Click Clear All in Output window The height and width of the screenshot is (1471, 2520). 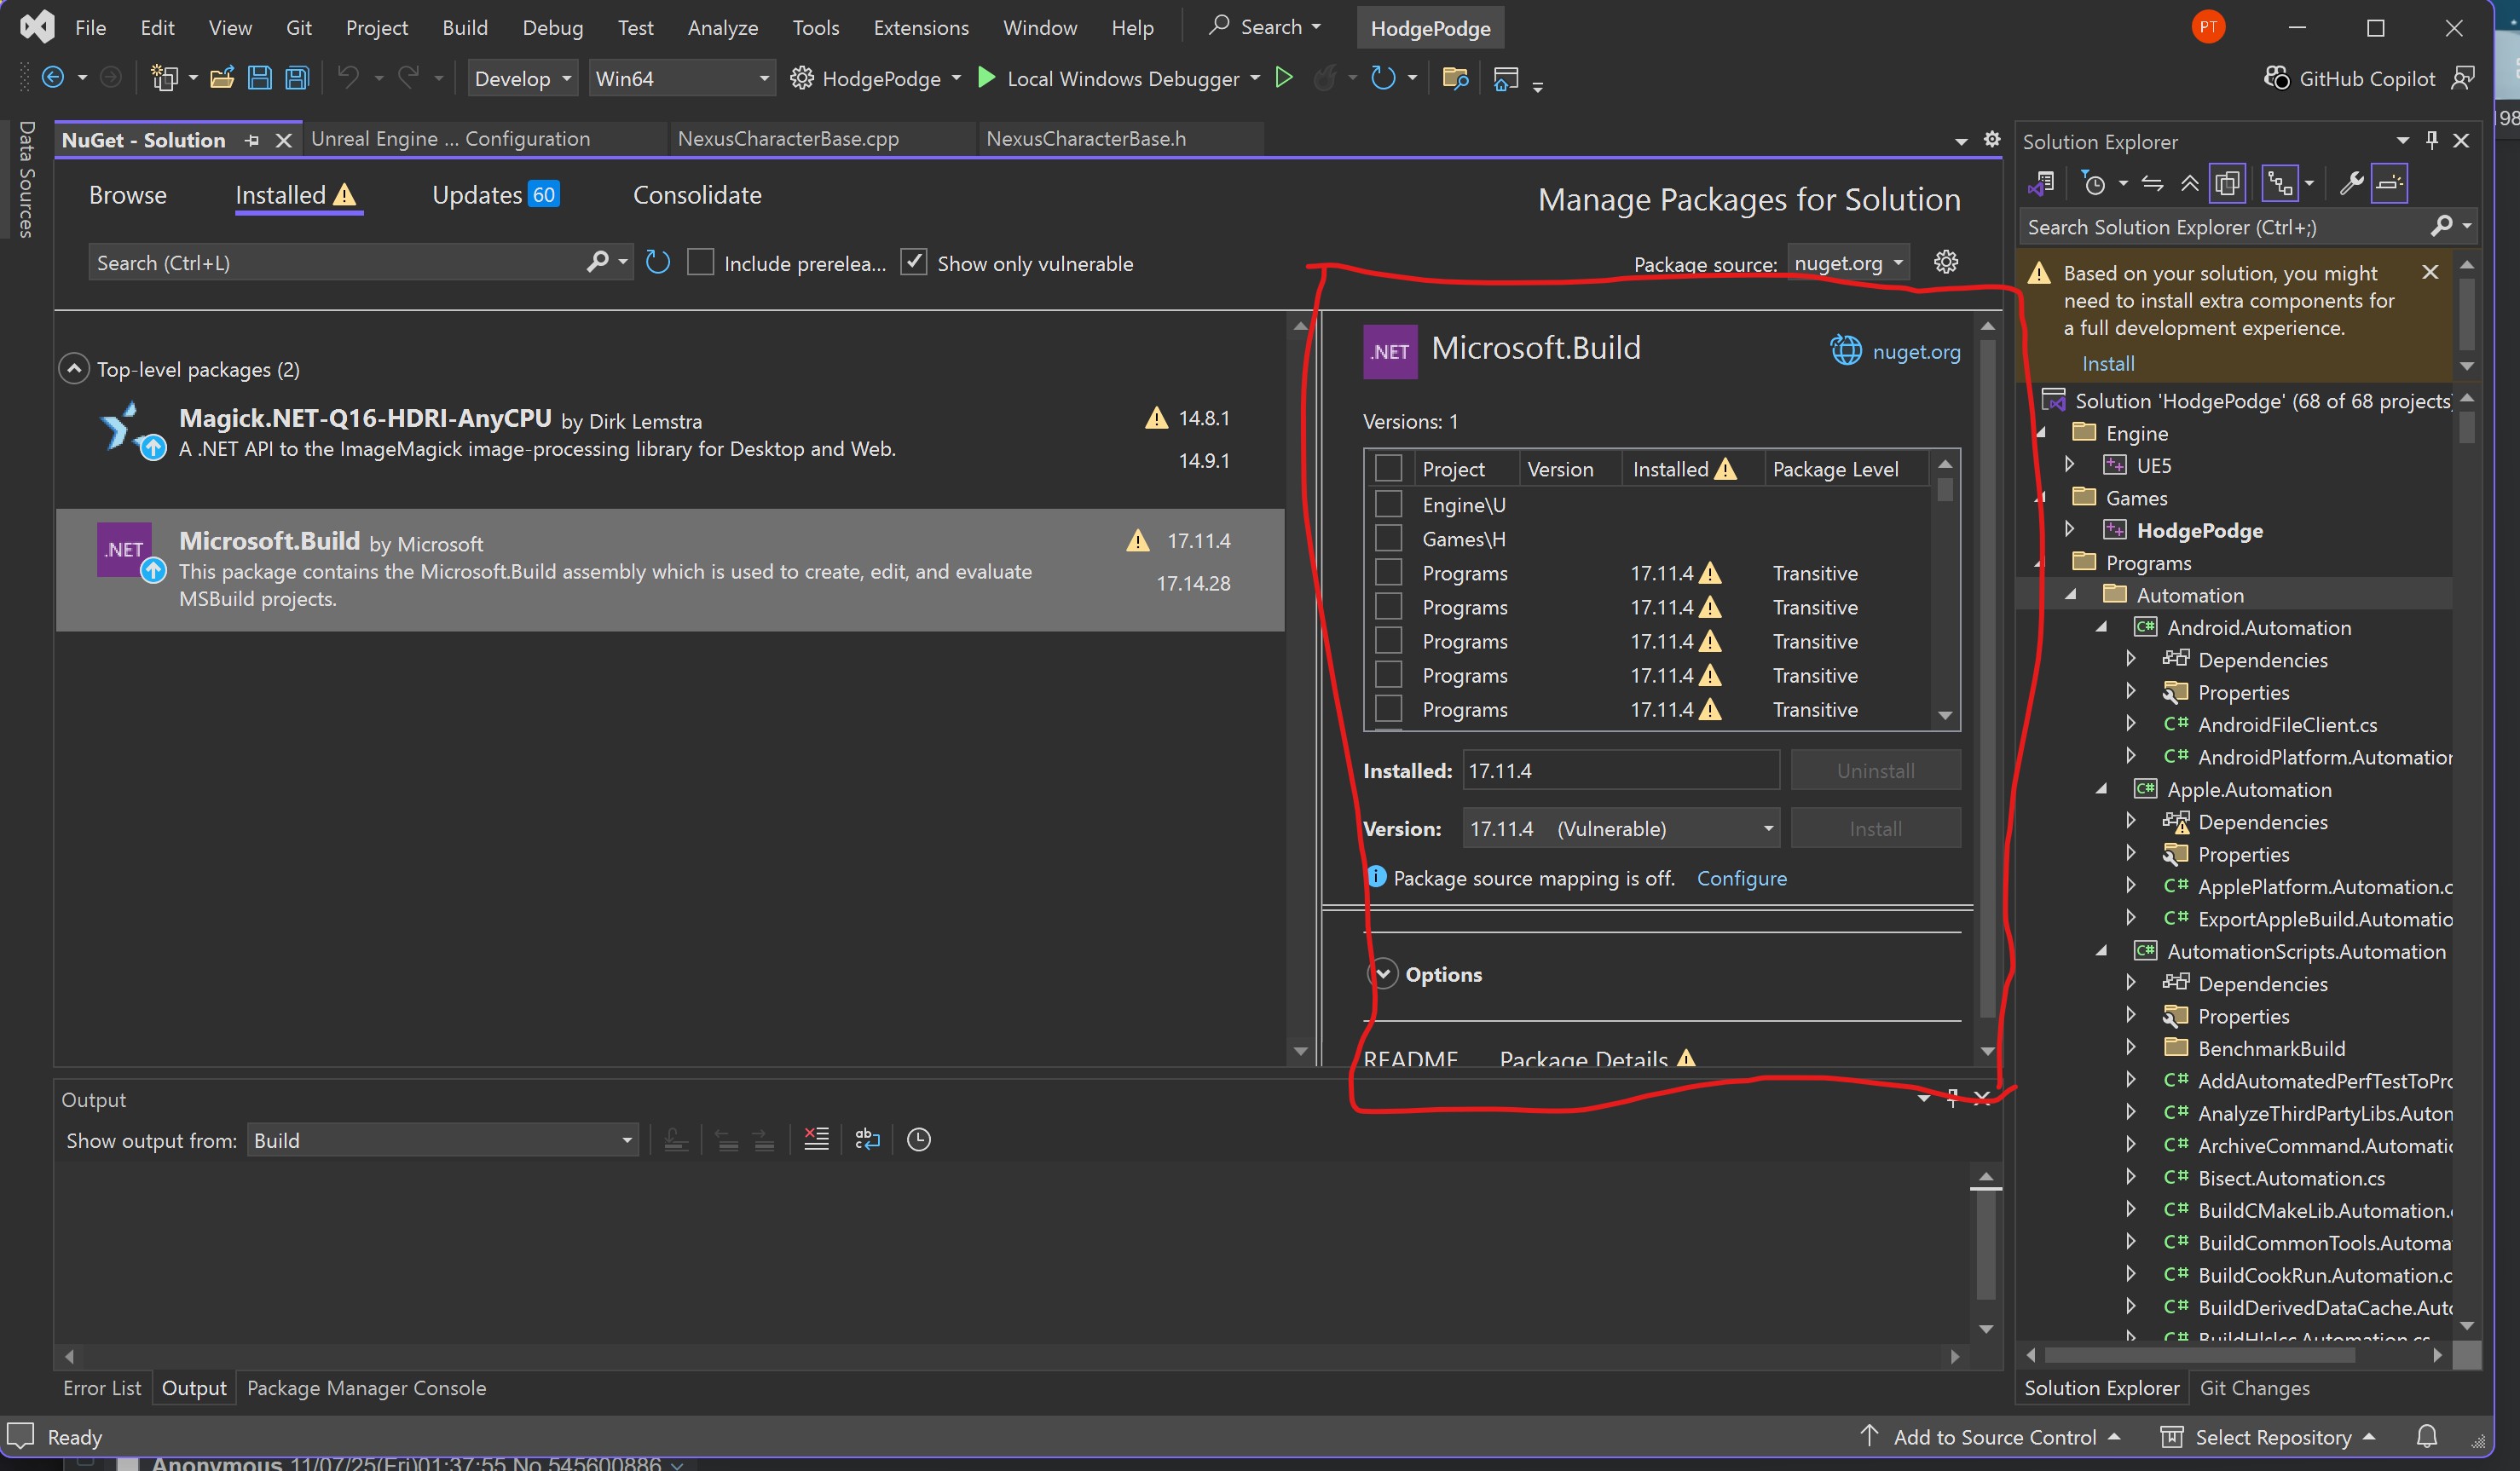point(816,1139)
